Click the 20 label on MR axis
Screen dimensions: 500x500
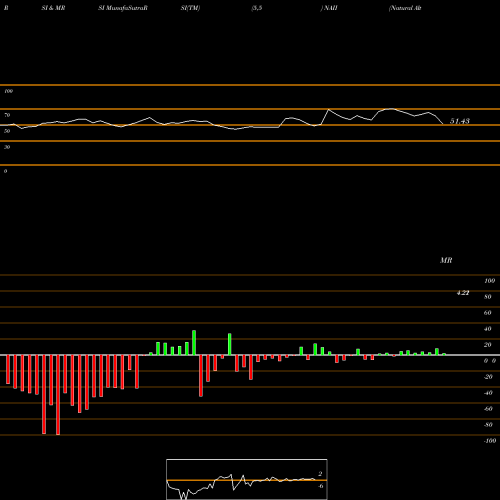(488, 345)
